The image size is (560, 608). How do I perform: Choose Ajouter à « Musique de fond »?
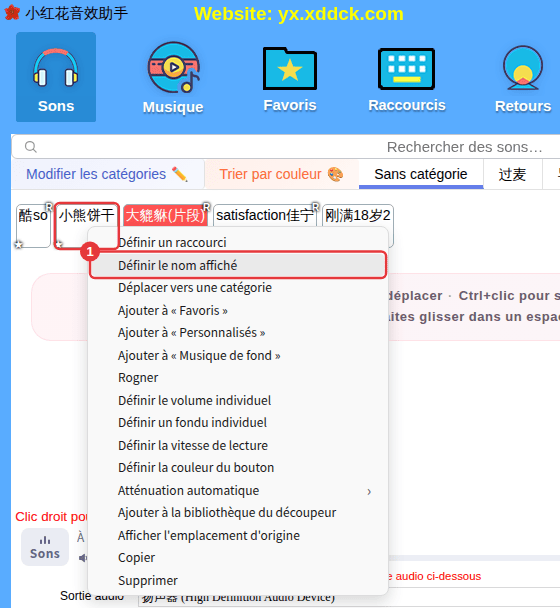click(x=238, y=356)
